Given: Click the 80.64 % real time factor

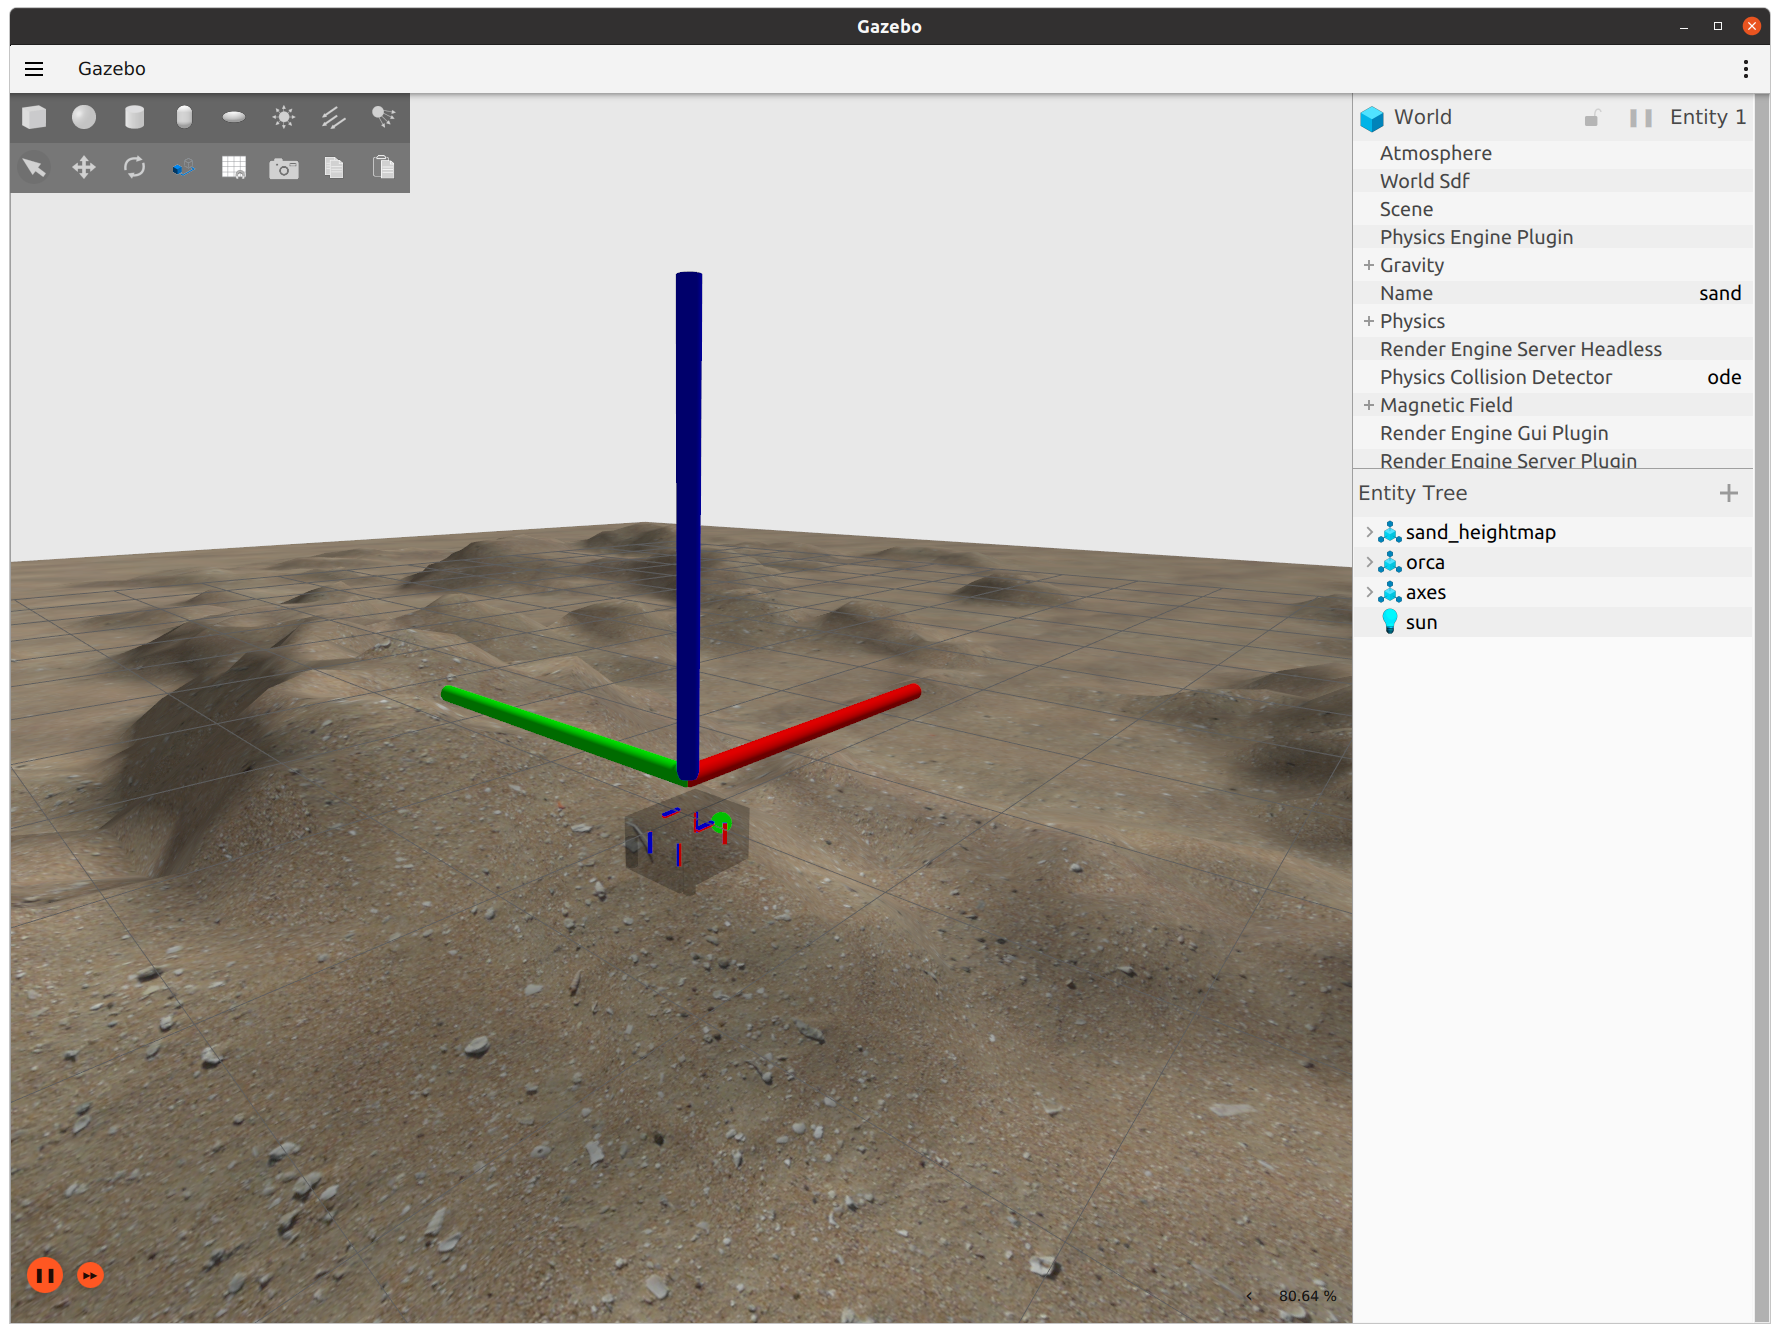Looking at the screenshot, I should [1307, 1296].
